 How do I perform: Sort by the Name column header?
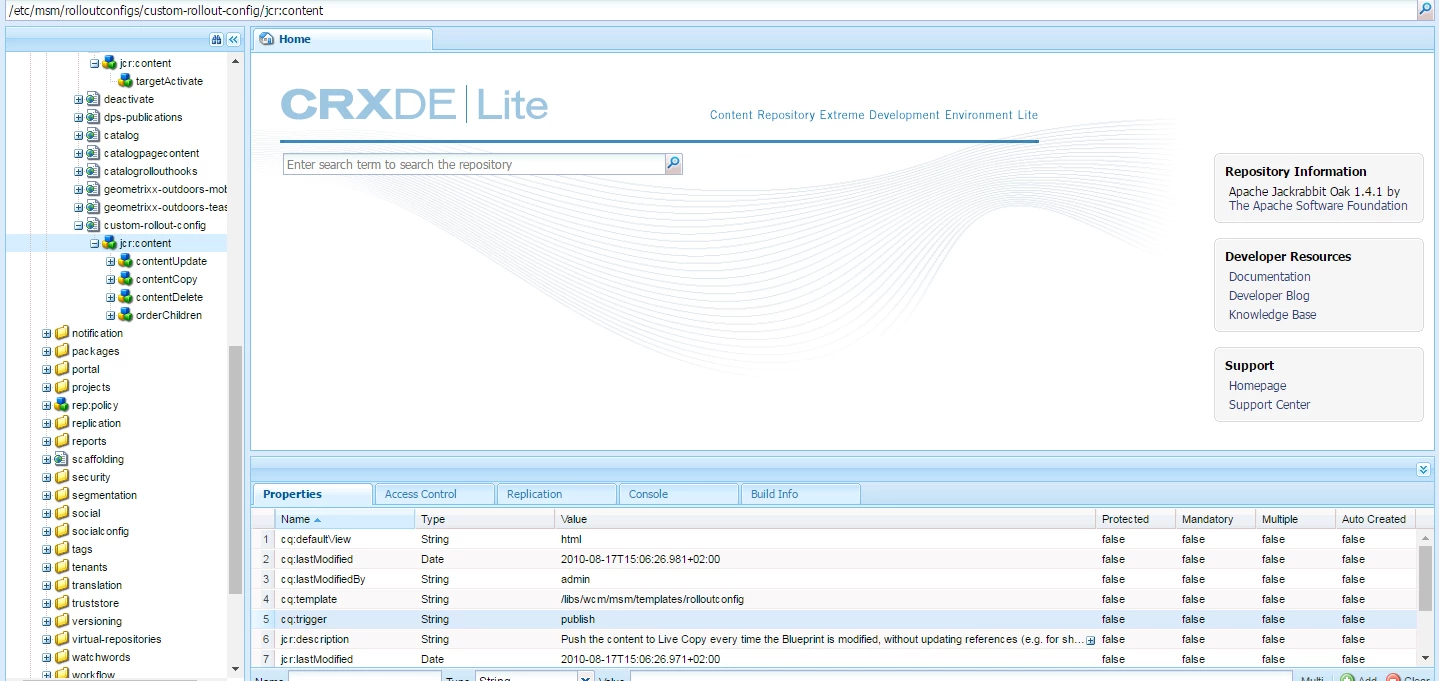pyautogui.click(x=344, y=519)
